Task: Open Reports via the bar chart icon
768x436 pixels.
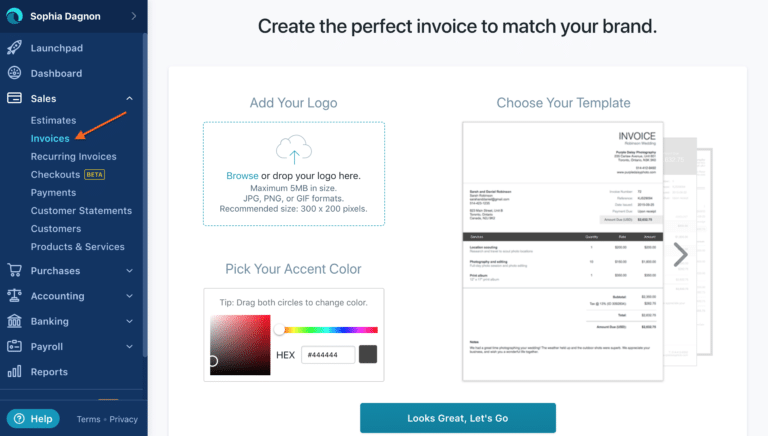Action: point(14,371)
